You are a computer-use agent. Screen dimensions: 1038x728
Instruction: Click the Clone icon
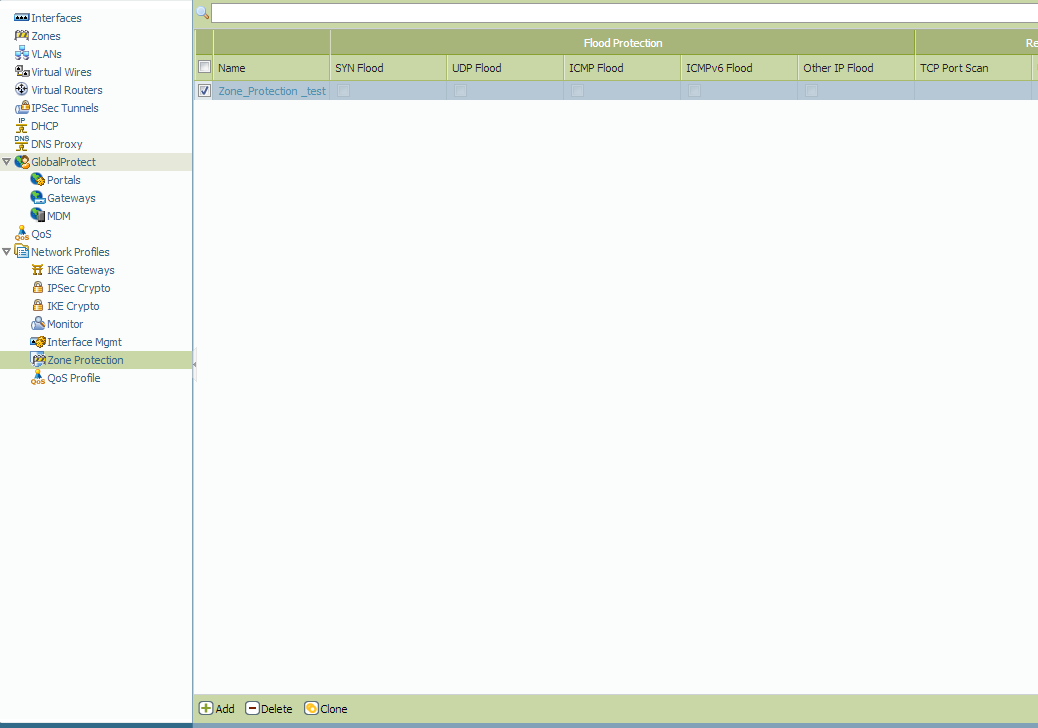click(311, 708)
